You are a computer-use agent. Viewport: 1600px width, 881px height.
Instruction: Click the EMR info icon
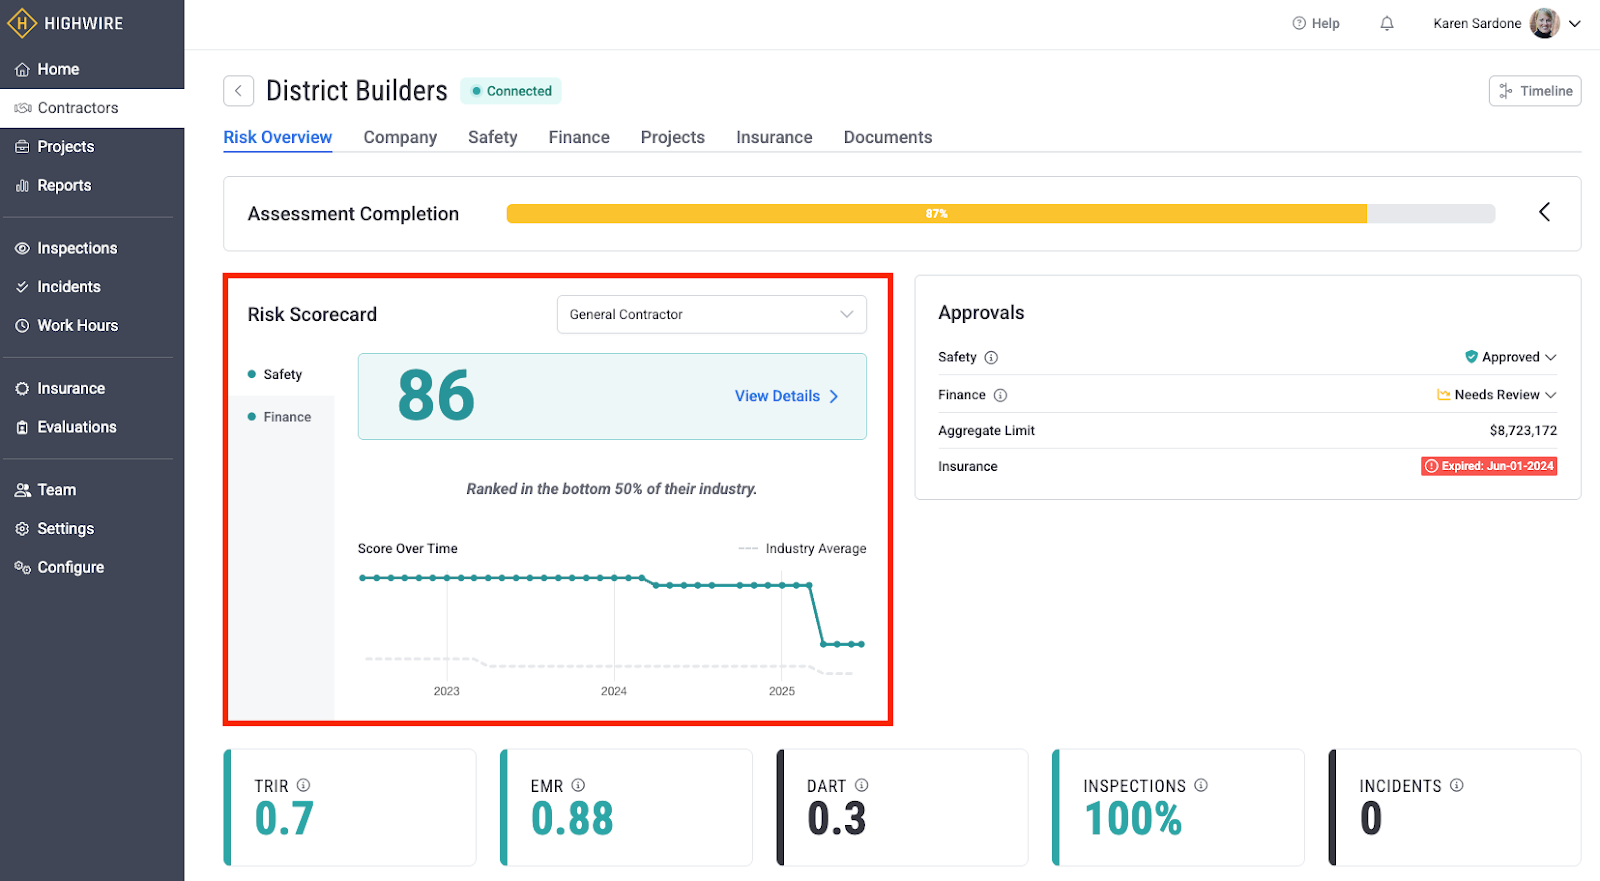[x=578, y=785]
